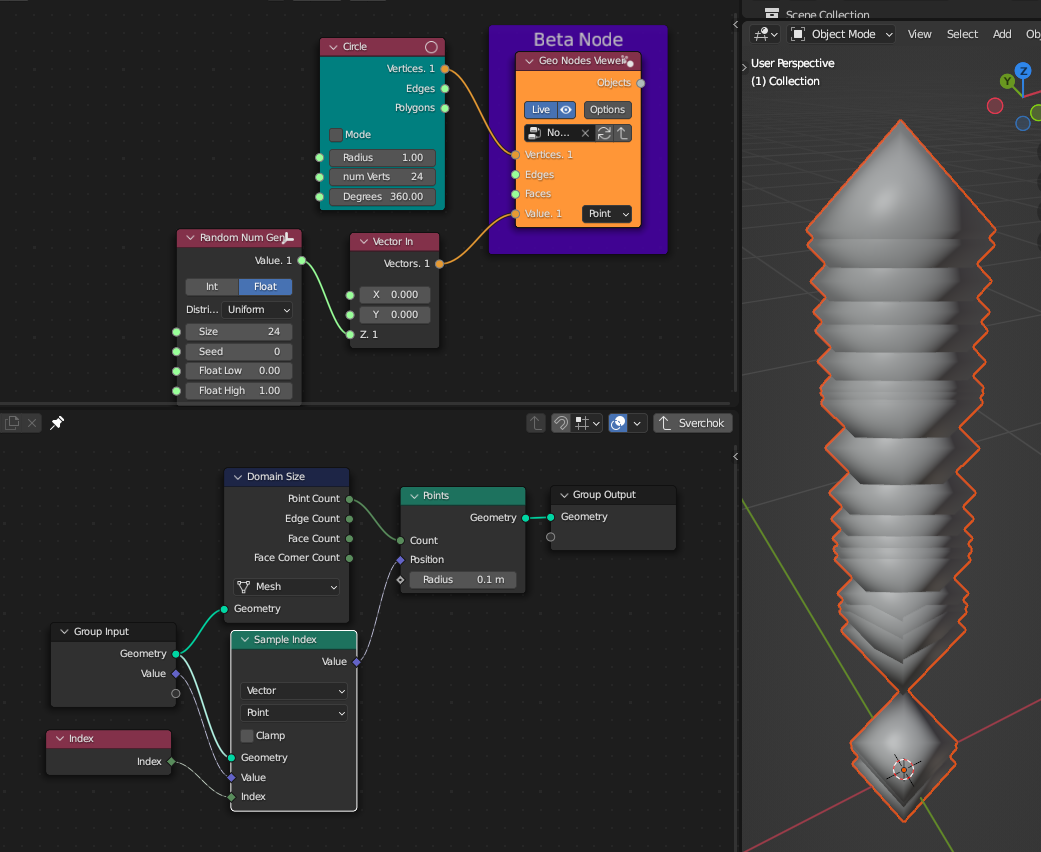This screenshot has height=852, width=1041.
Task: Select the Float type toggle
Action: (265, 287)
